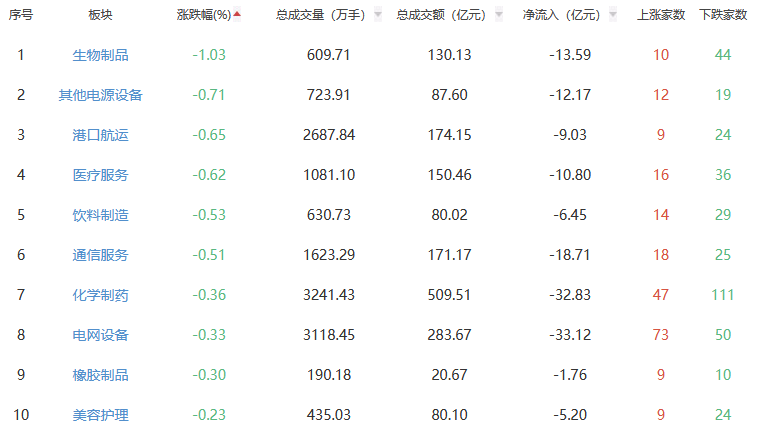Select the 美容护理 sector link
762x431 pixels.
[101, 415]
